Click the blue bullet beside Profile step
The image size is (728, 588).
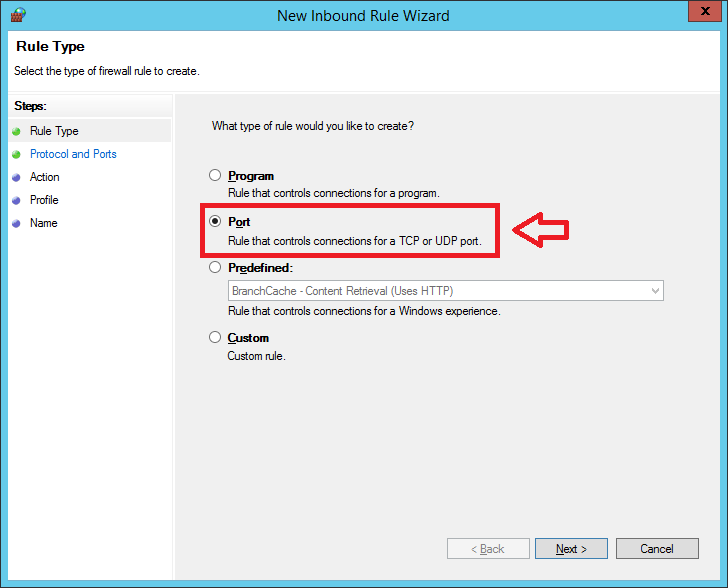tap(17, 200)
